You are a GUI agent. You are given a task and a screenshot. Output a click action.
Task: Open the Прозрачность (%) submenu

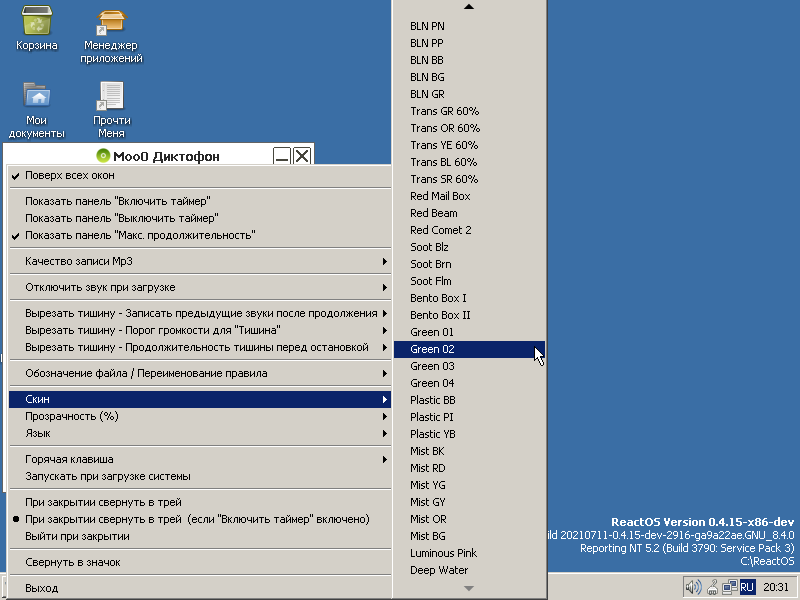200,416
